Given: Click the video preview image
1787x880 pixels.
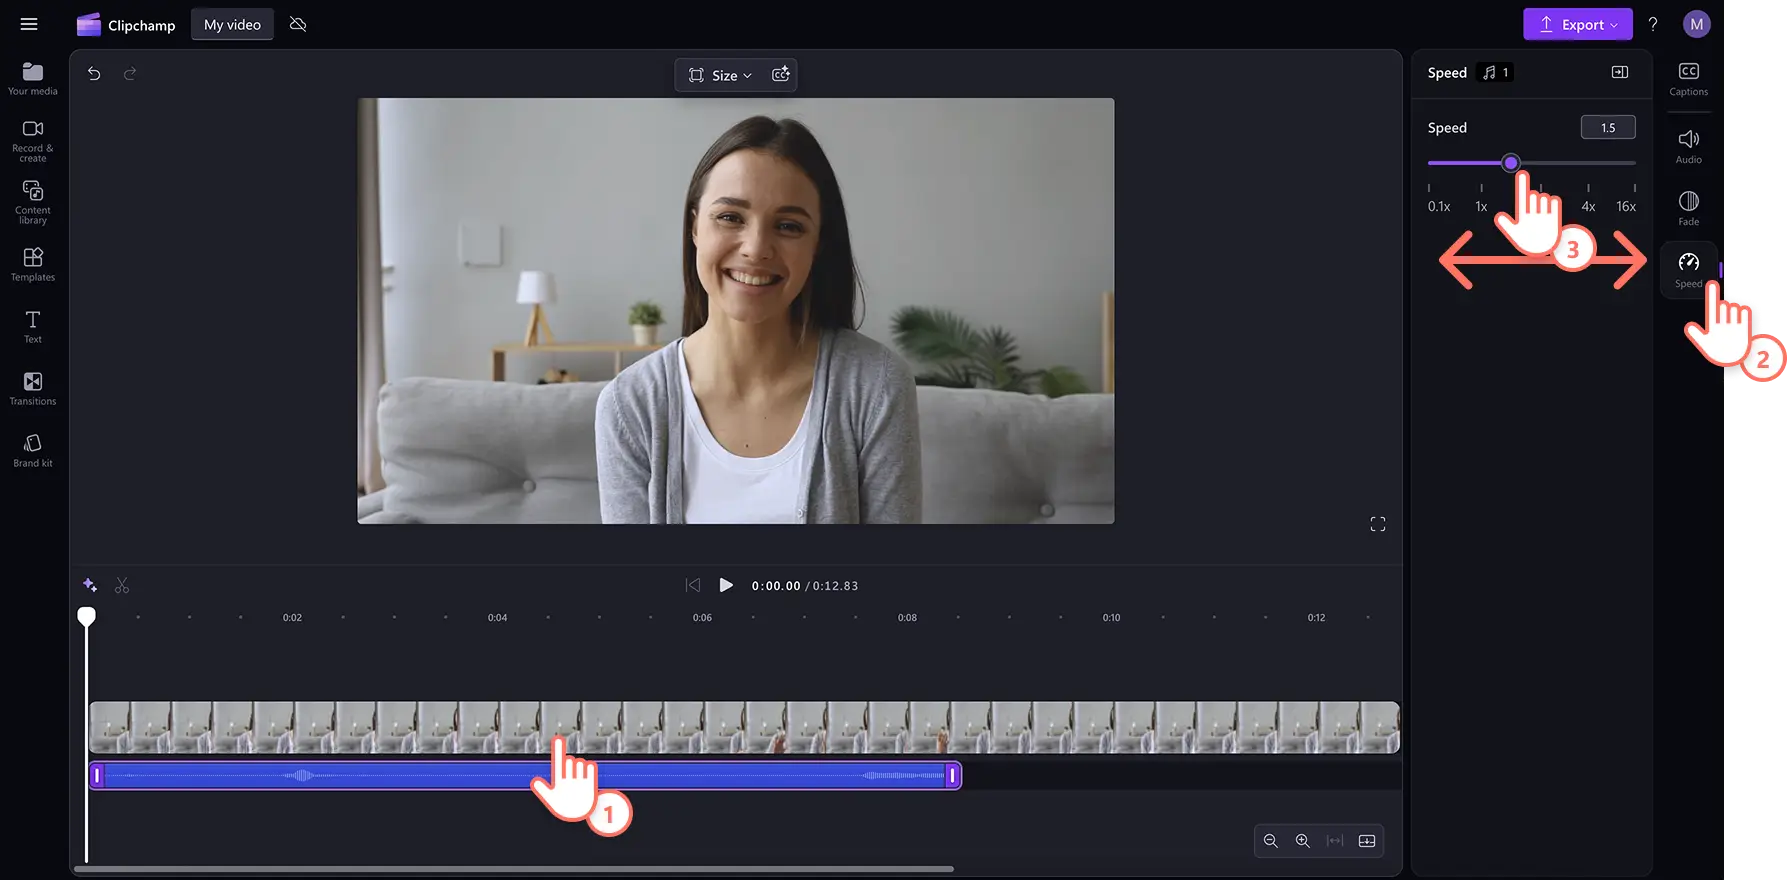Looking at the screenshot, I should coord(736,311).
